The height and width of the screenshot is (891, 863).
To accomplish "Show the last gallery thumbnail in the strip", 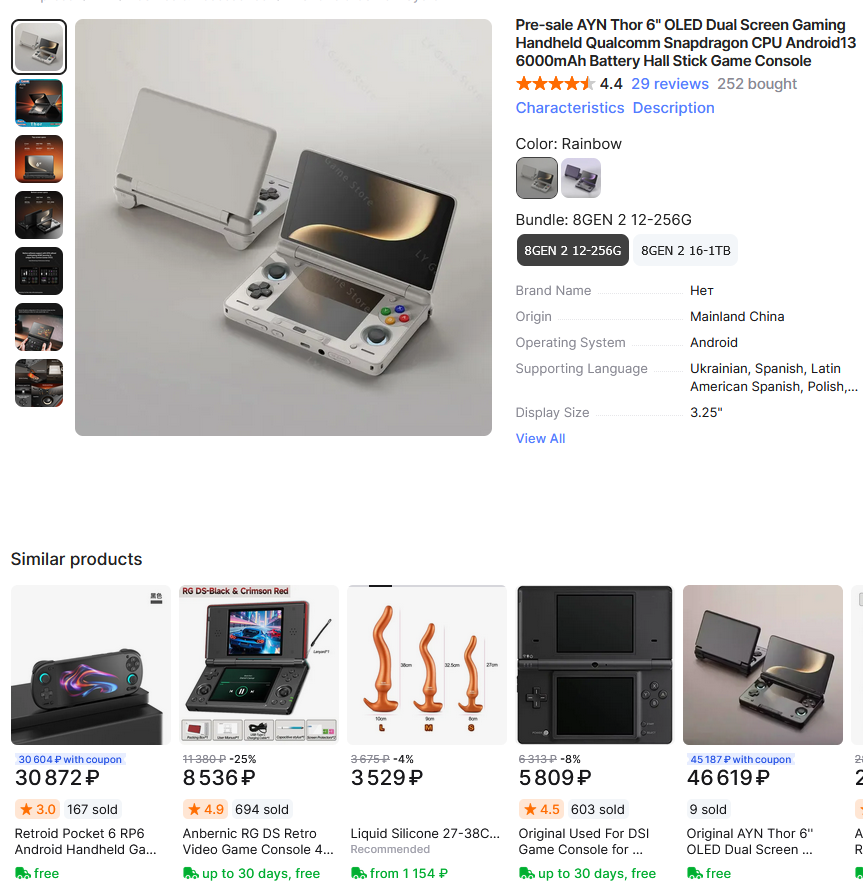I will 39,383.
